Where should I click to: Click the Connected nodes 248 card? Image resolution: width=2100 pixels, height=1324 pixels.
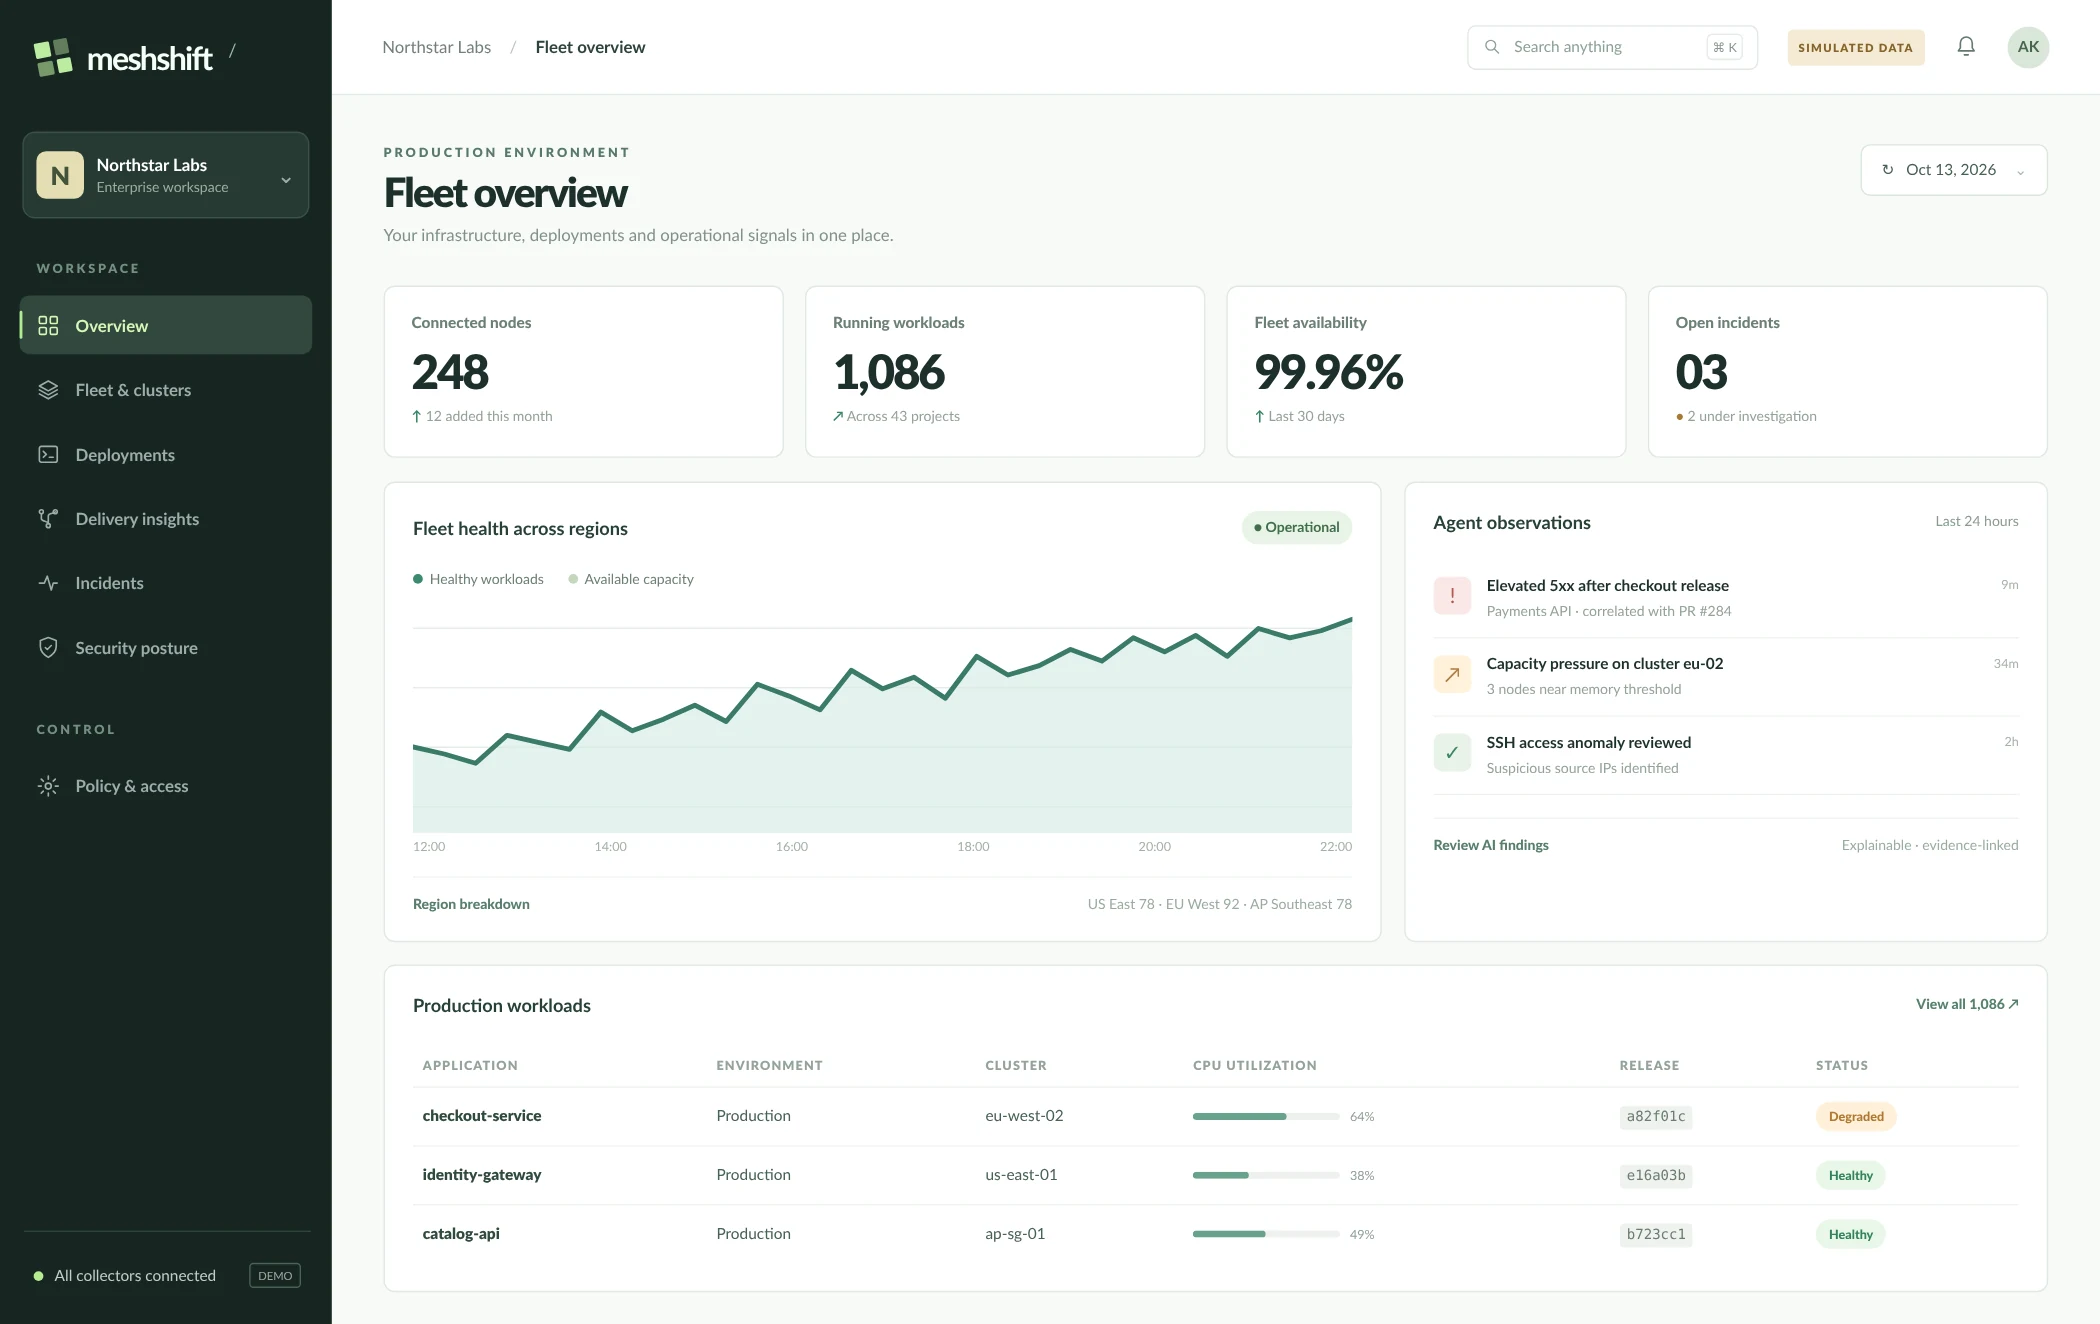click(584, 371)
